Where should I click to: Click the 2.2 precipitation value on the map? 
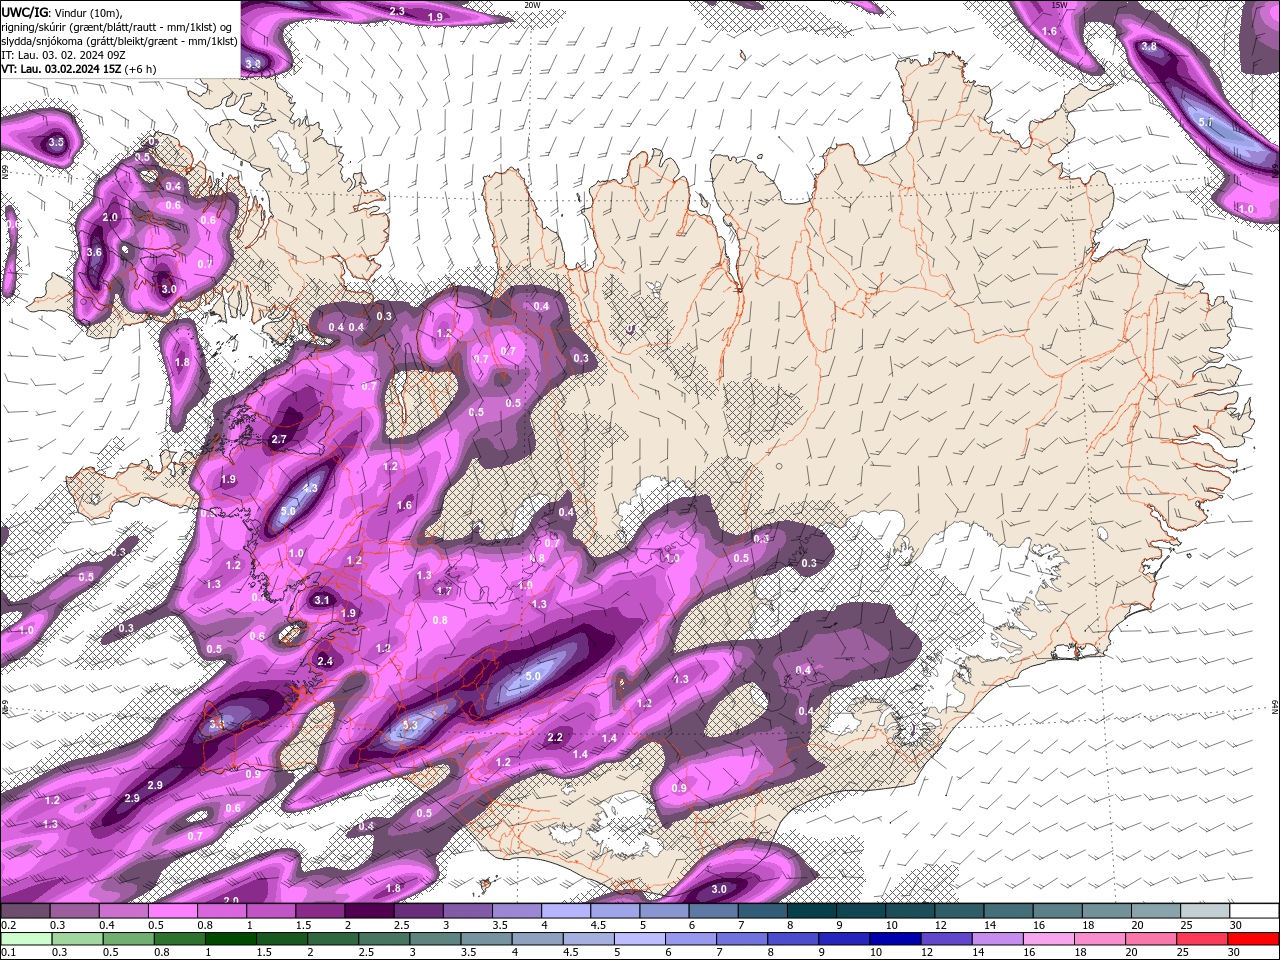556,737
